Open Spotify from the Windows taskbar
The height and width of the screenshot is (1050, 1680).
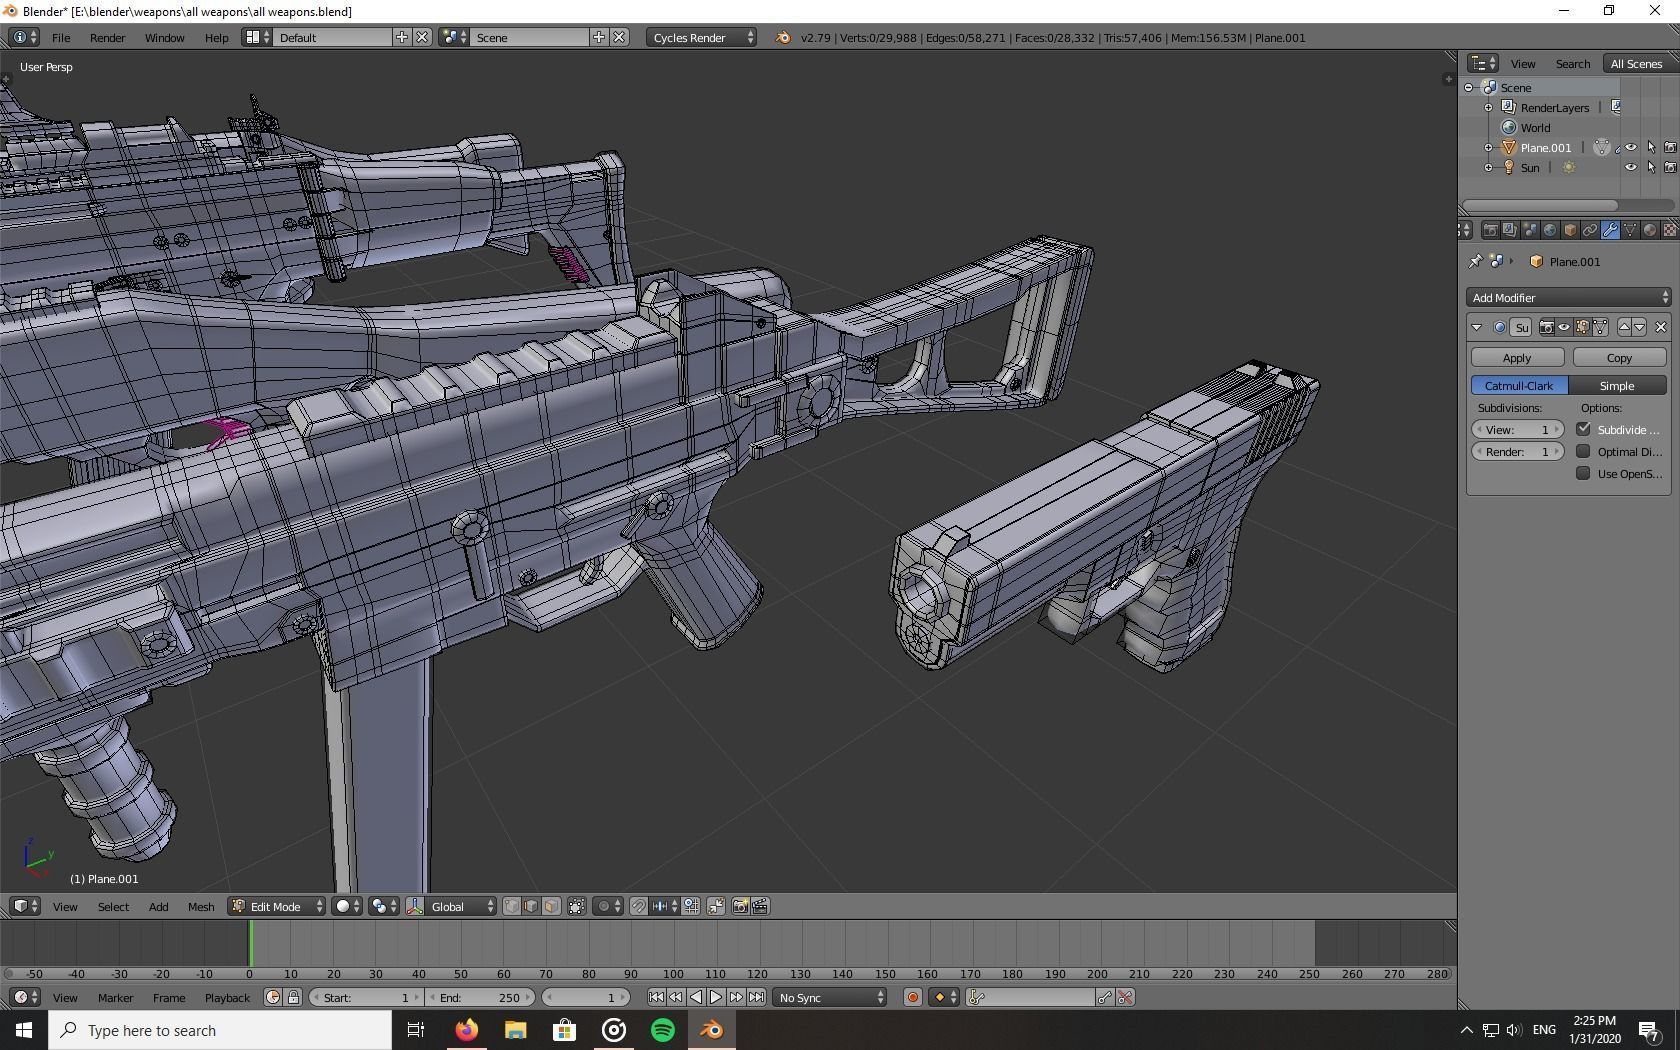tap(662, 1030)
